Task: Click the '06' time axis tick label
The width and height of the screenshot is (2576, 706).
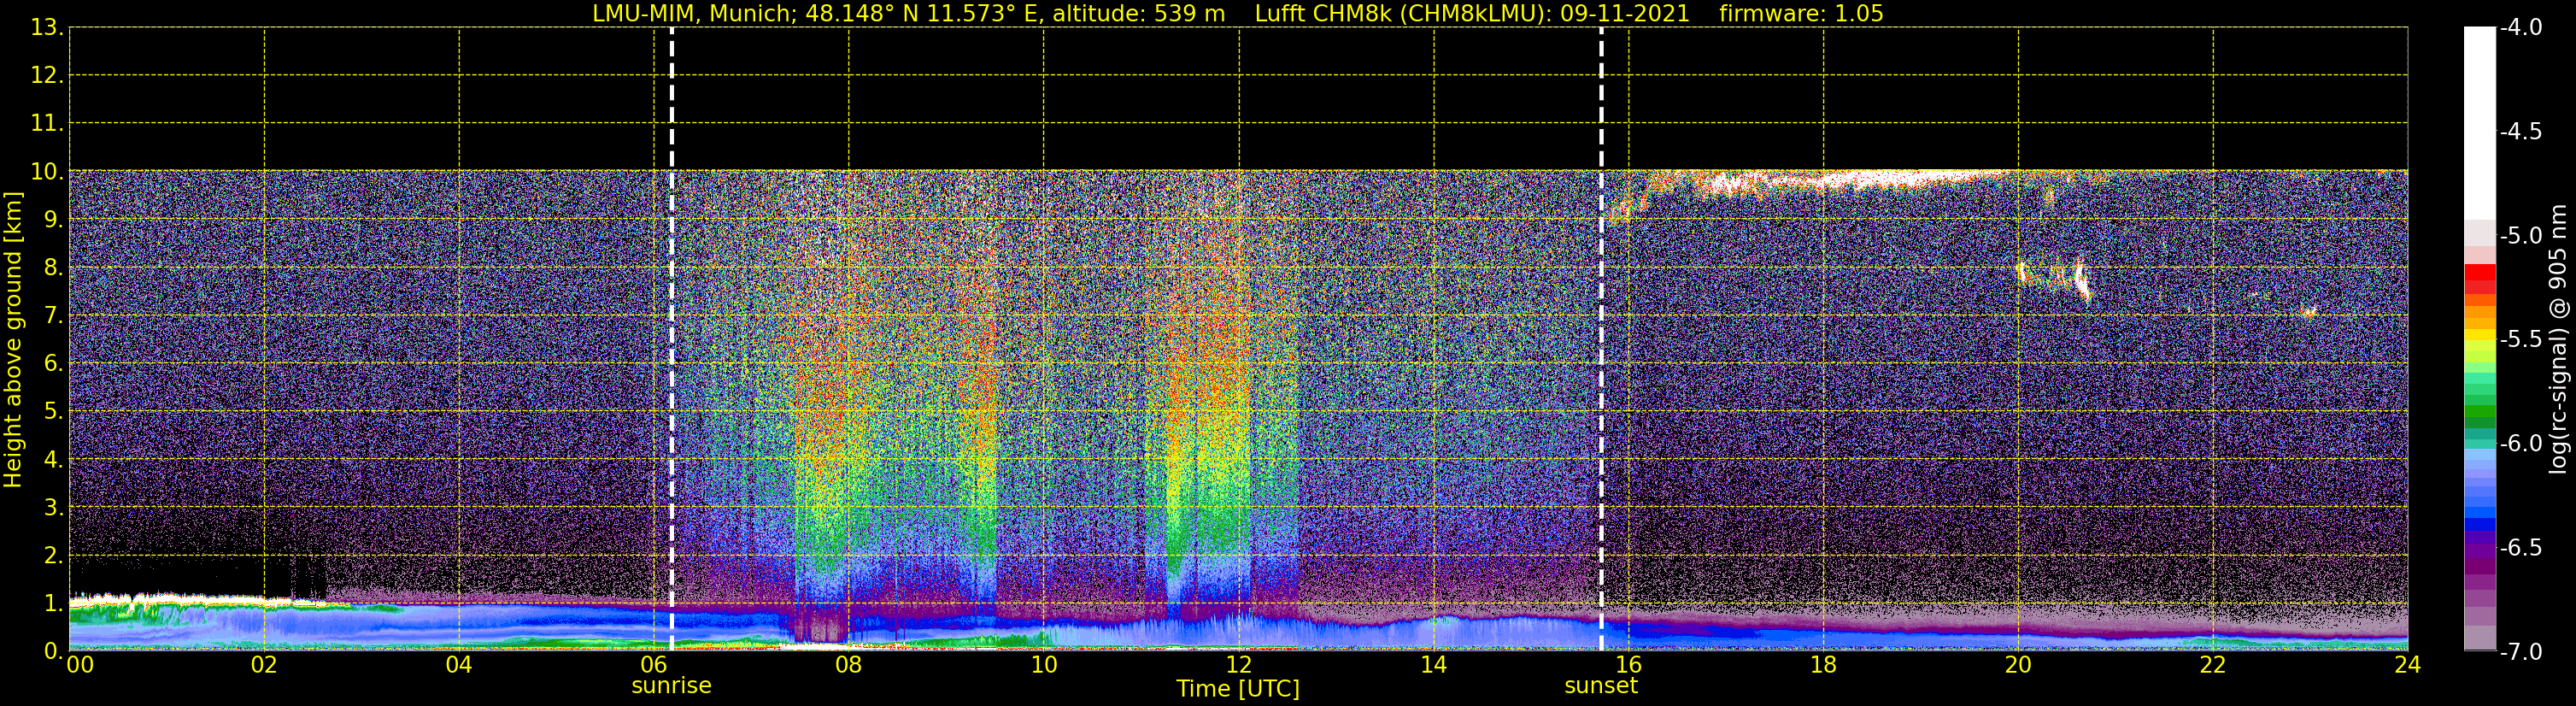Action: click(654, 665)
